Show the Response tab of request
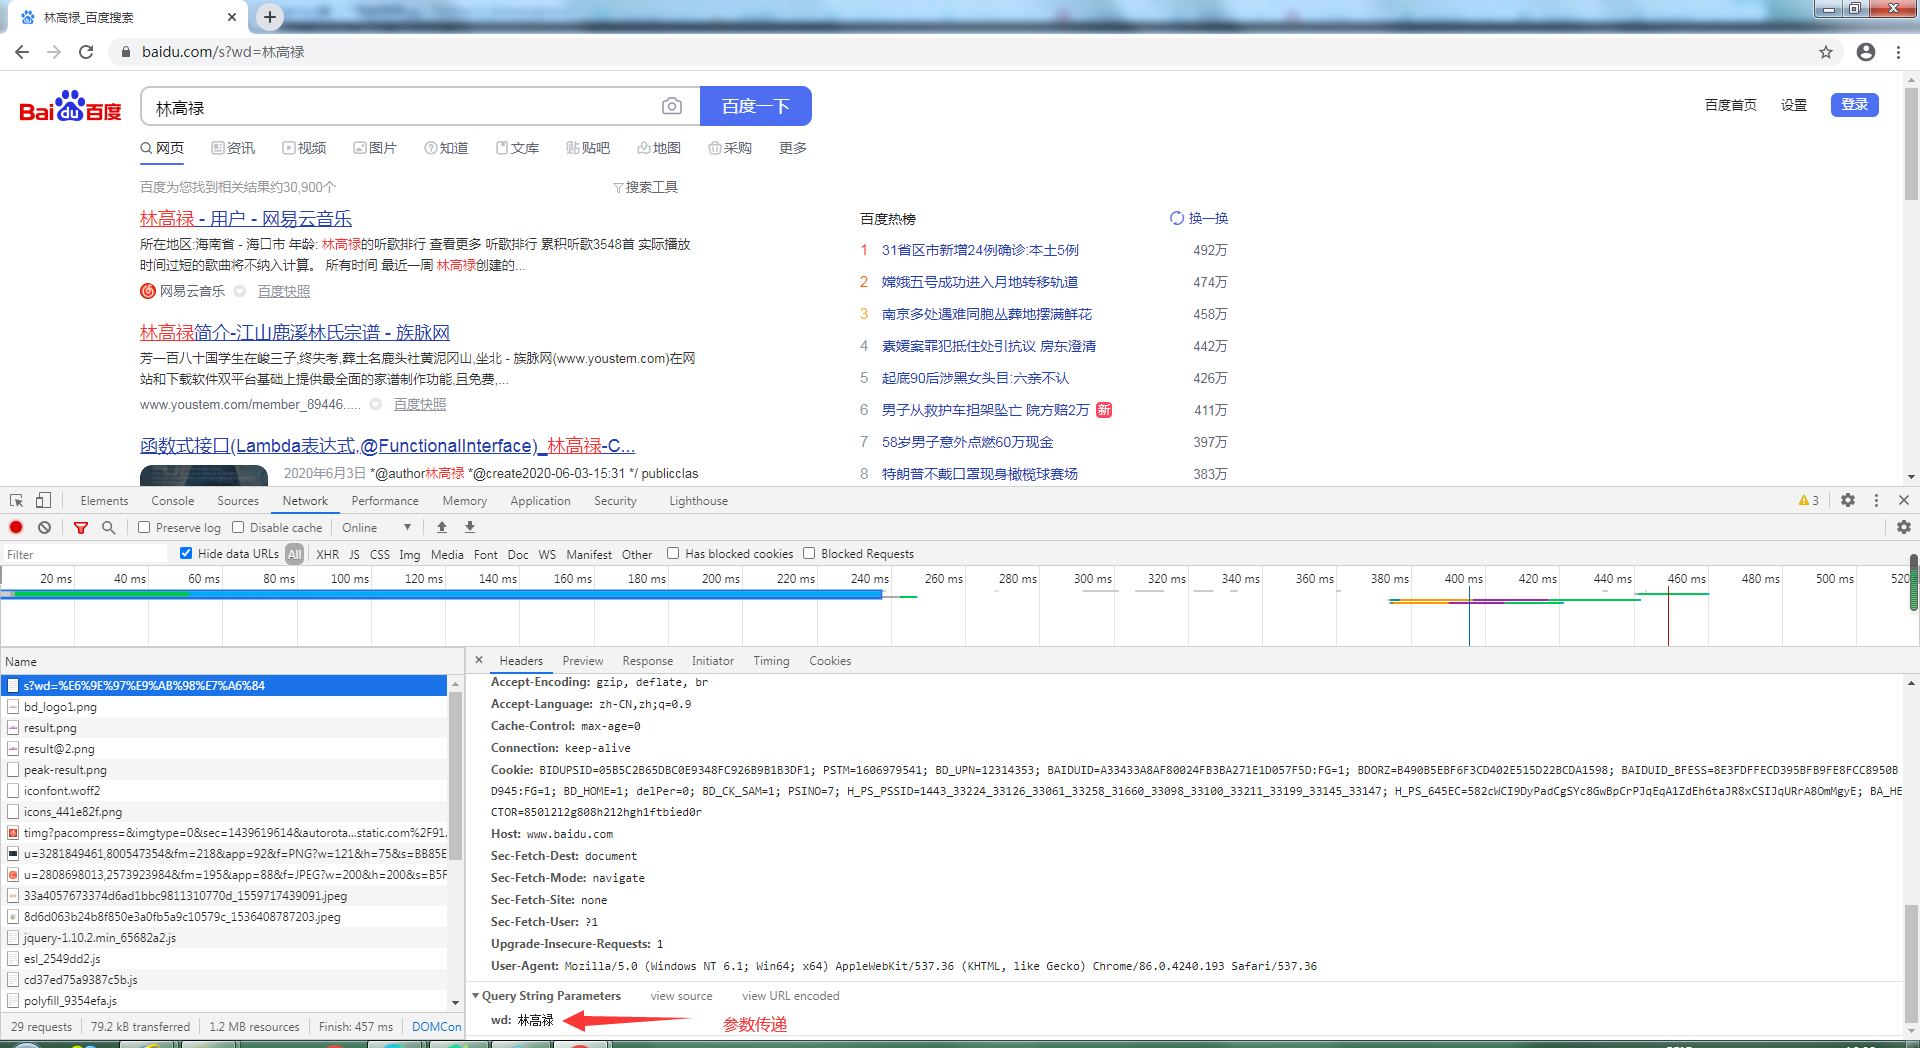The height and width of the screenshot is (1048, 1920). tap(647, 660)
